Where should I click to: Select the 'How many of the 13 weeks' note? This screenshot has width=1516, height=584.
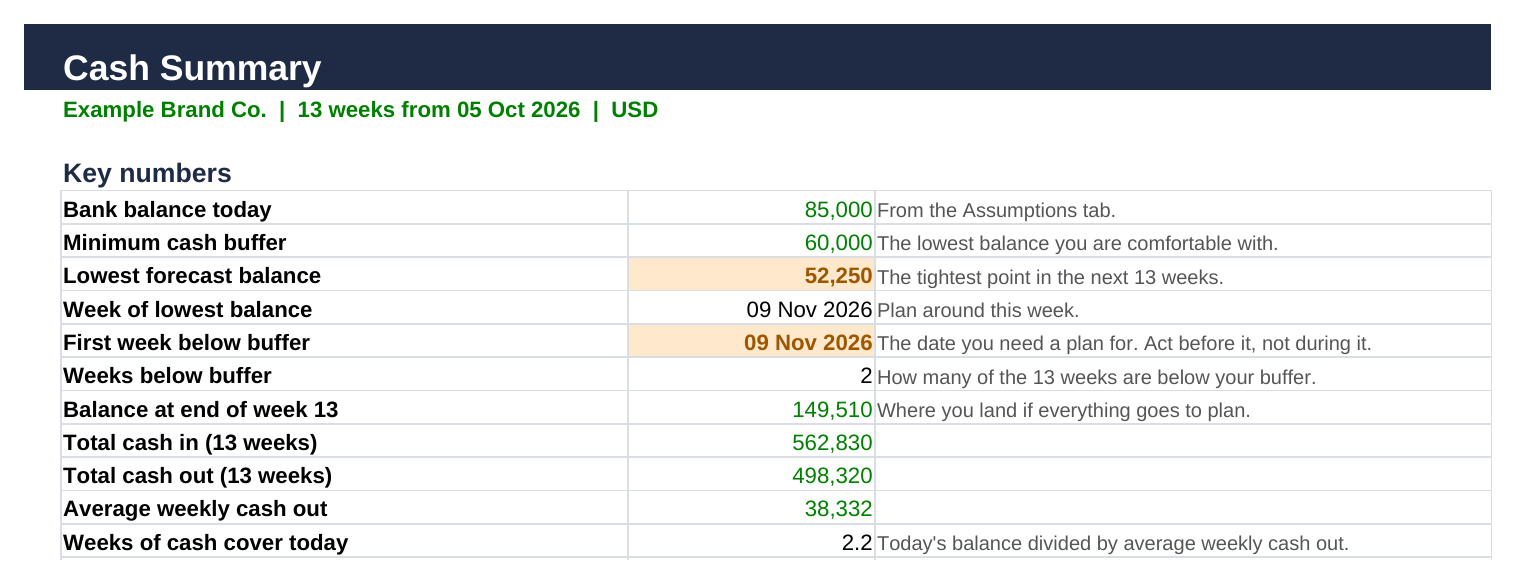tap(1096, 377)
